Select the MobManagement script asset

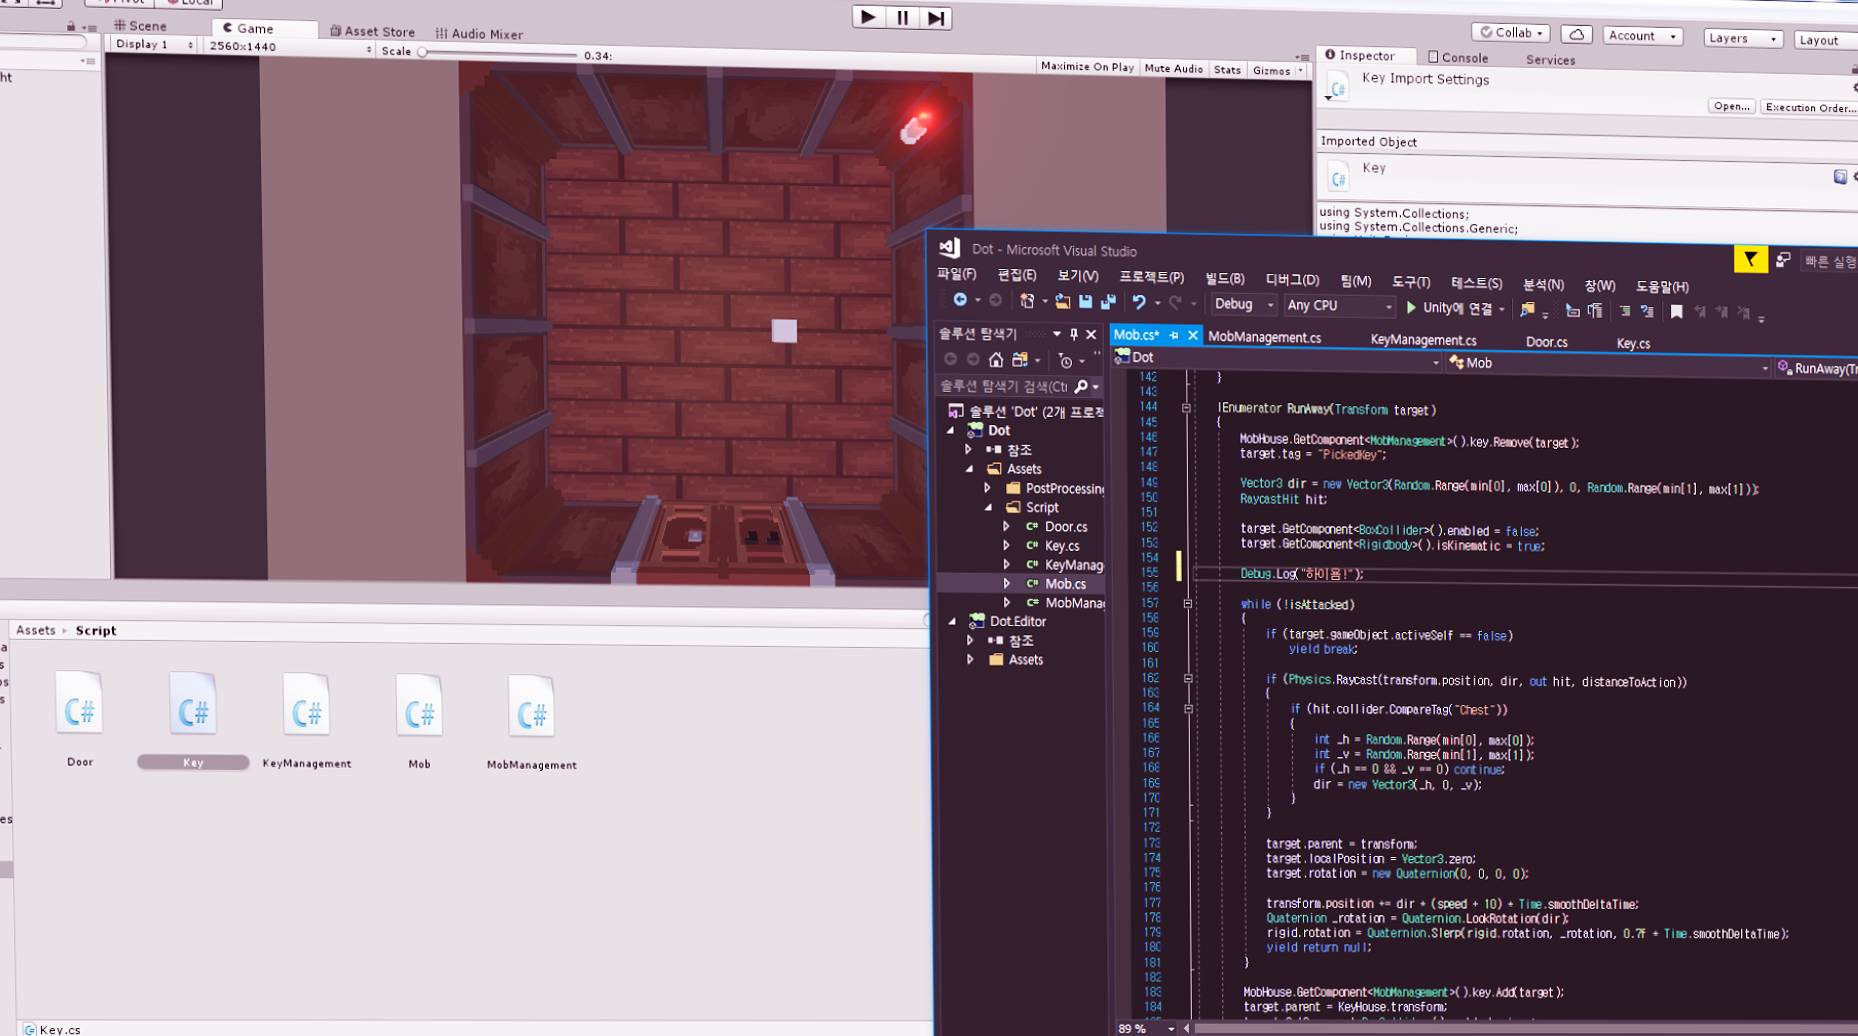[531, 722]
